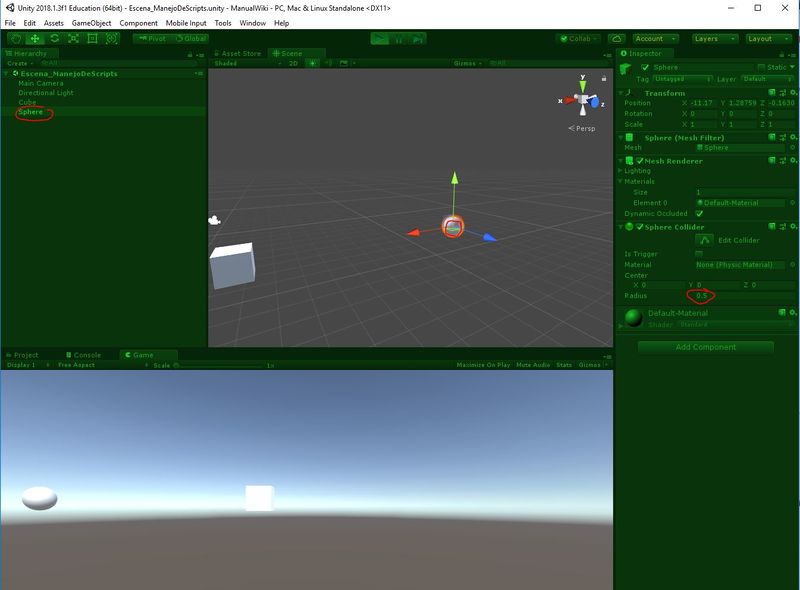This screenshot has width=800, height=590.
Task: Open Mesh Filter component gear menu
Action: point(793,137)
